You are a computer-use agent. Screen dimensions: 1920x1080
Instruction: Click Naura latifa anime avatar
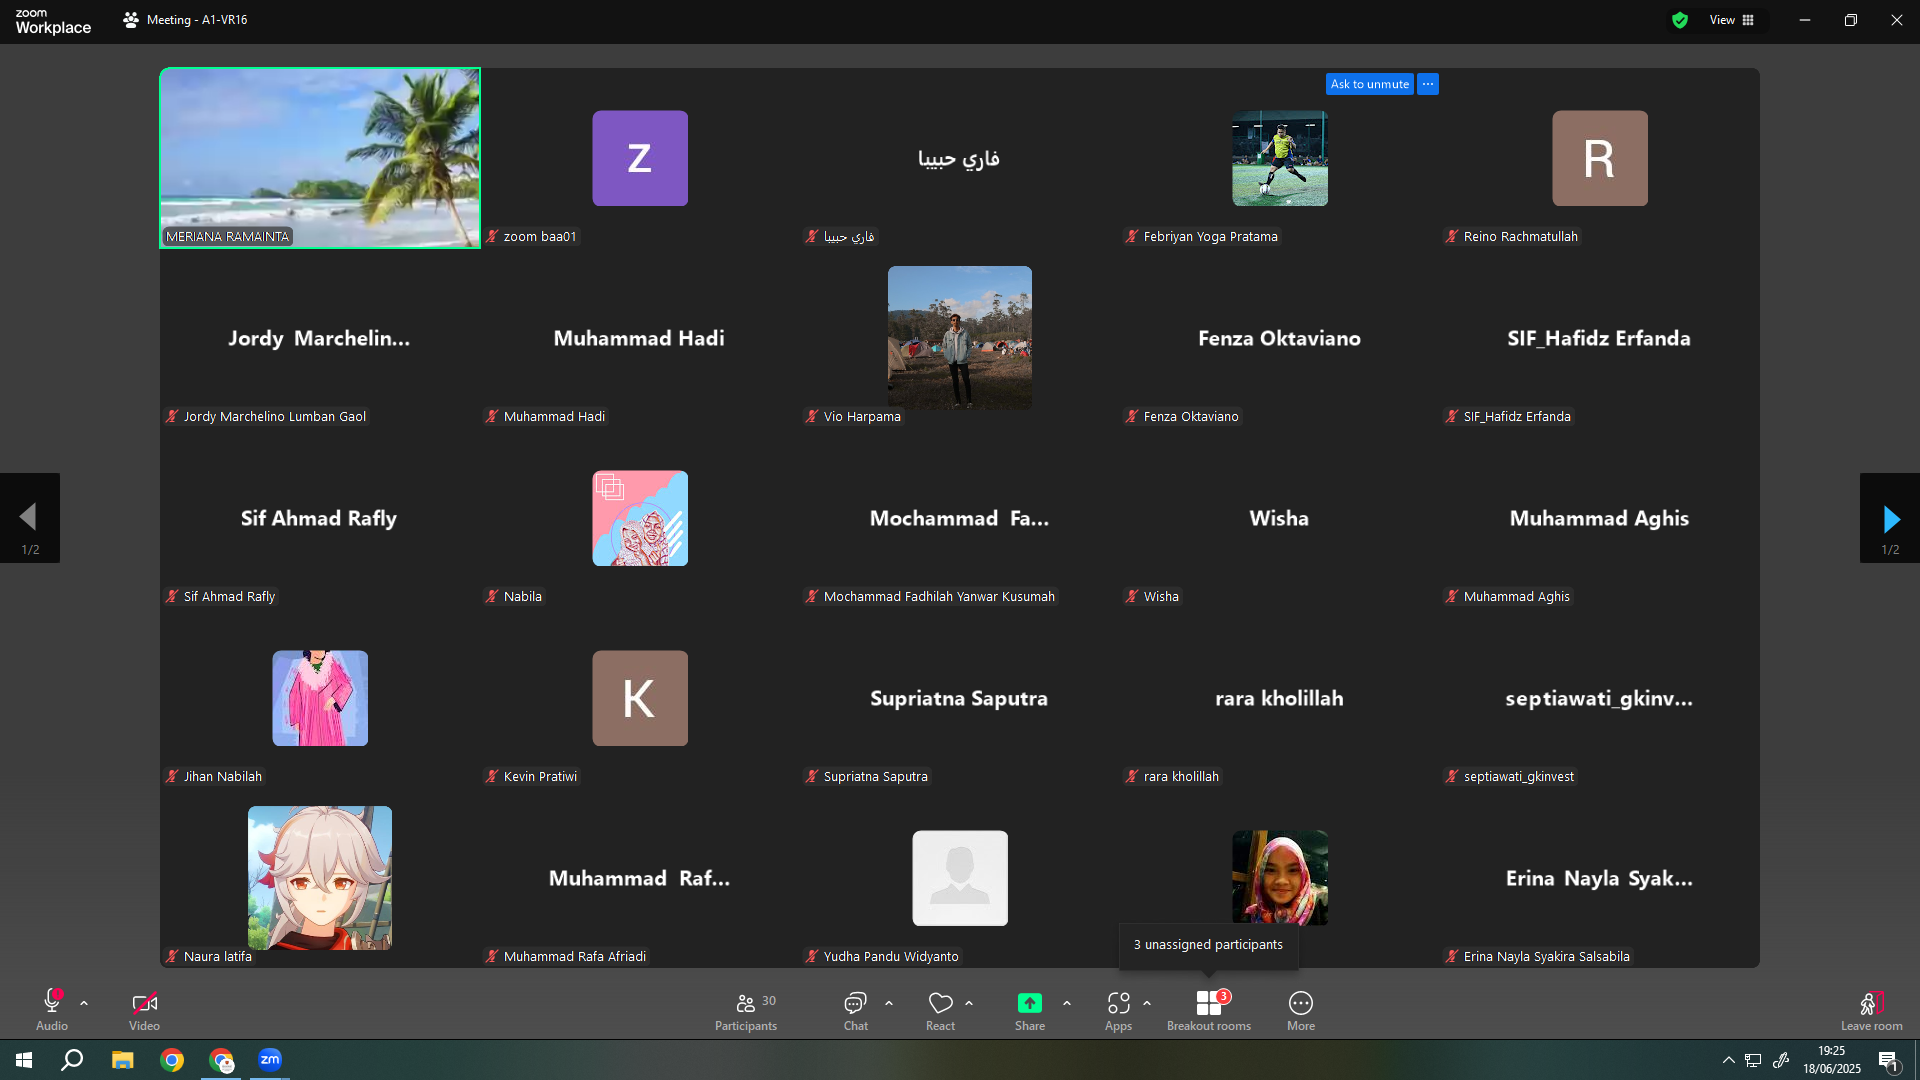tap(320, 878)
